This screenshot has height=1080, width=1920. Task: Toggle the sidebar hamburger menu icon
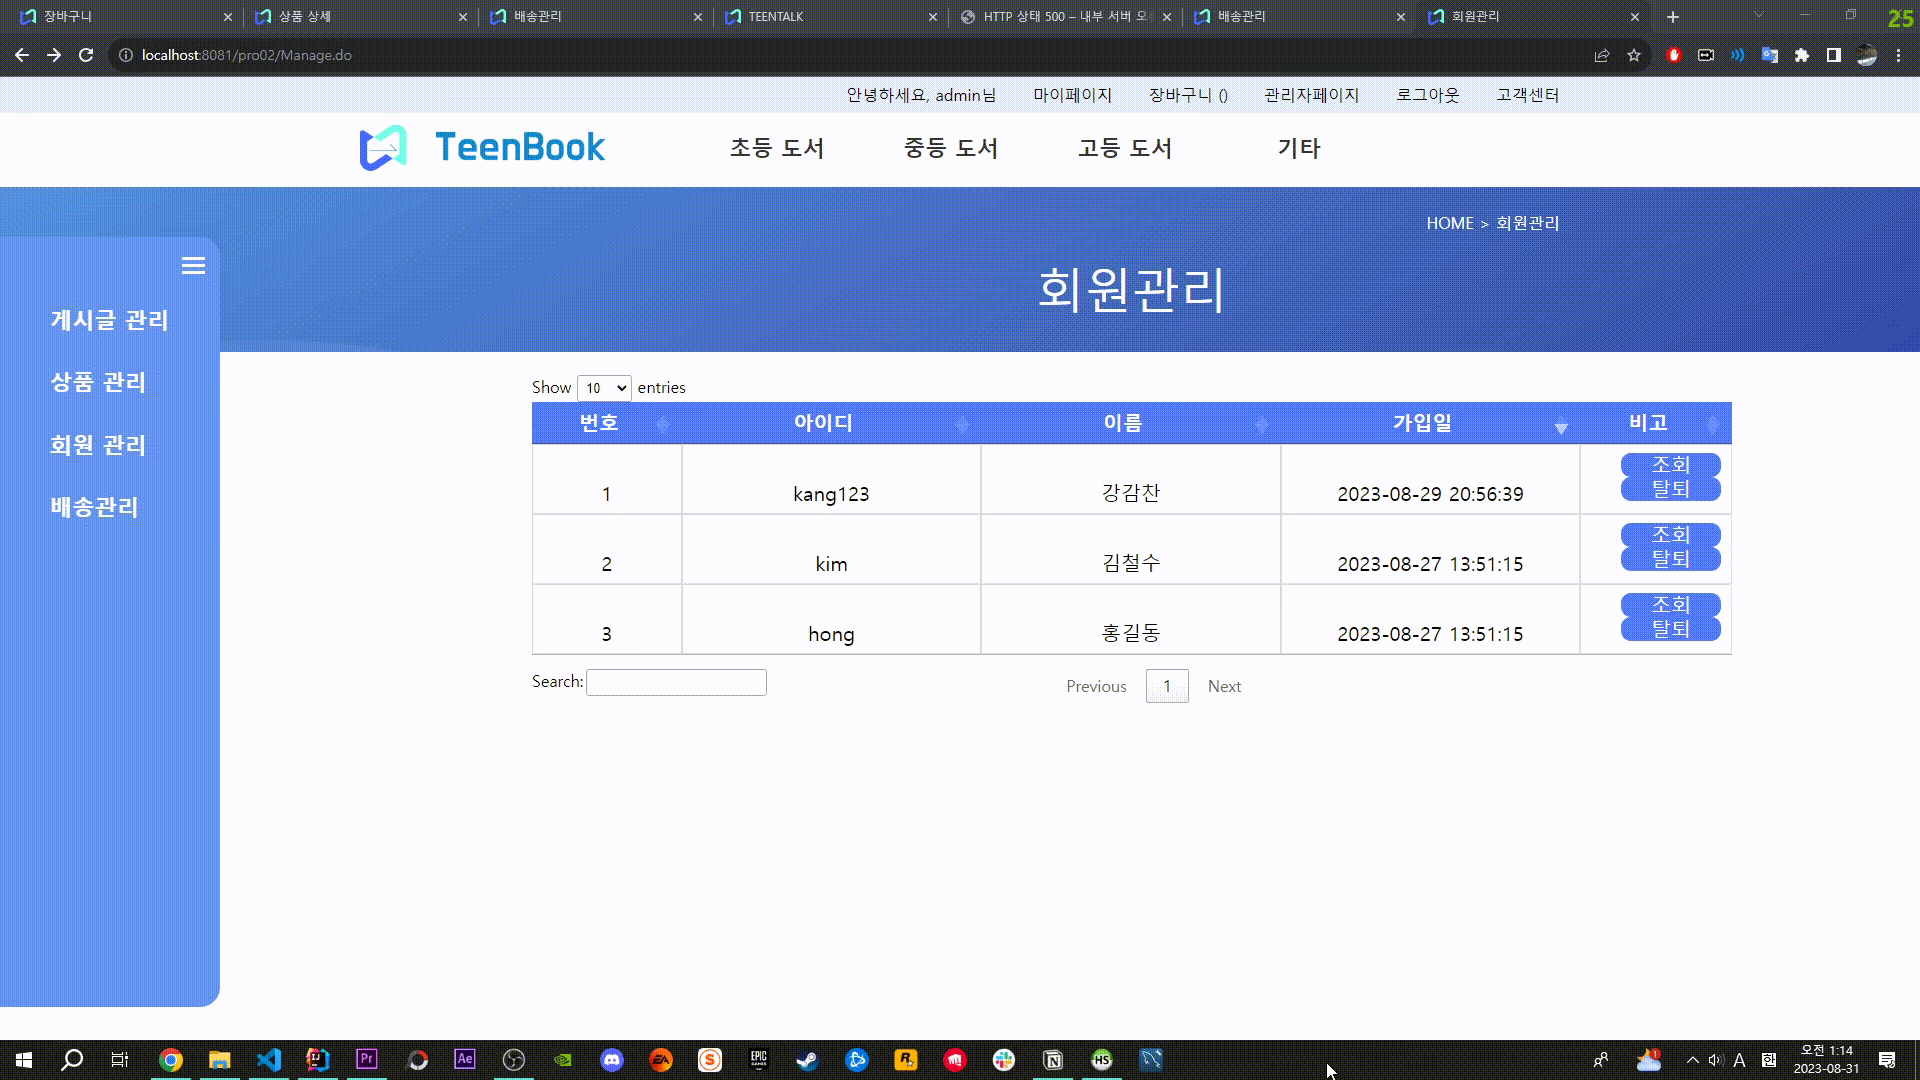(x=193, y=266)
